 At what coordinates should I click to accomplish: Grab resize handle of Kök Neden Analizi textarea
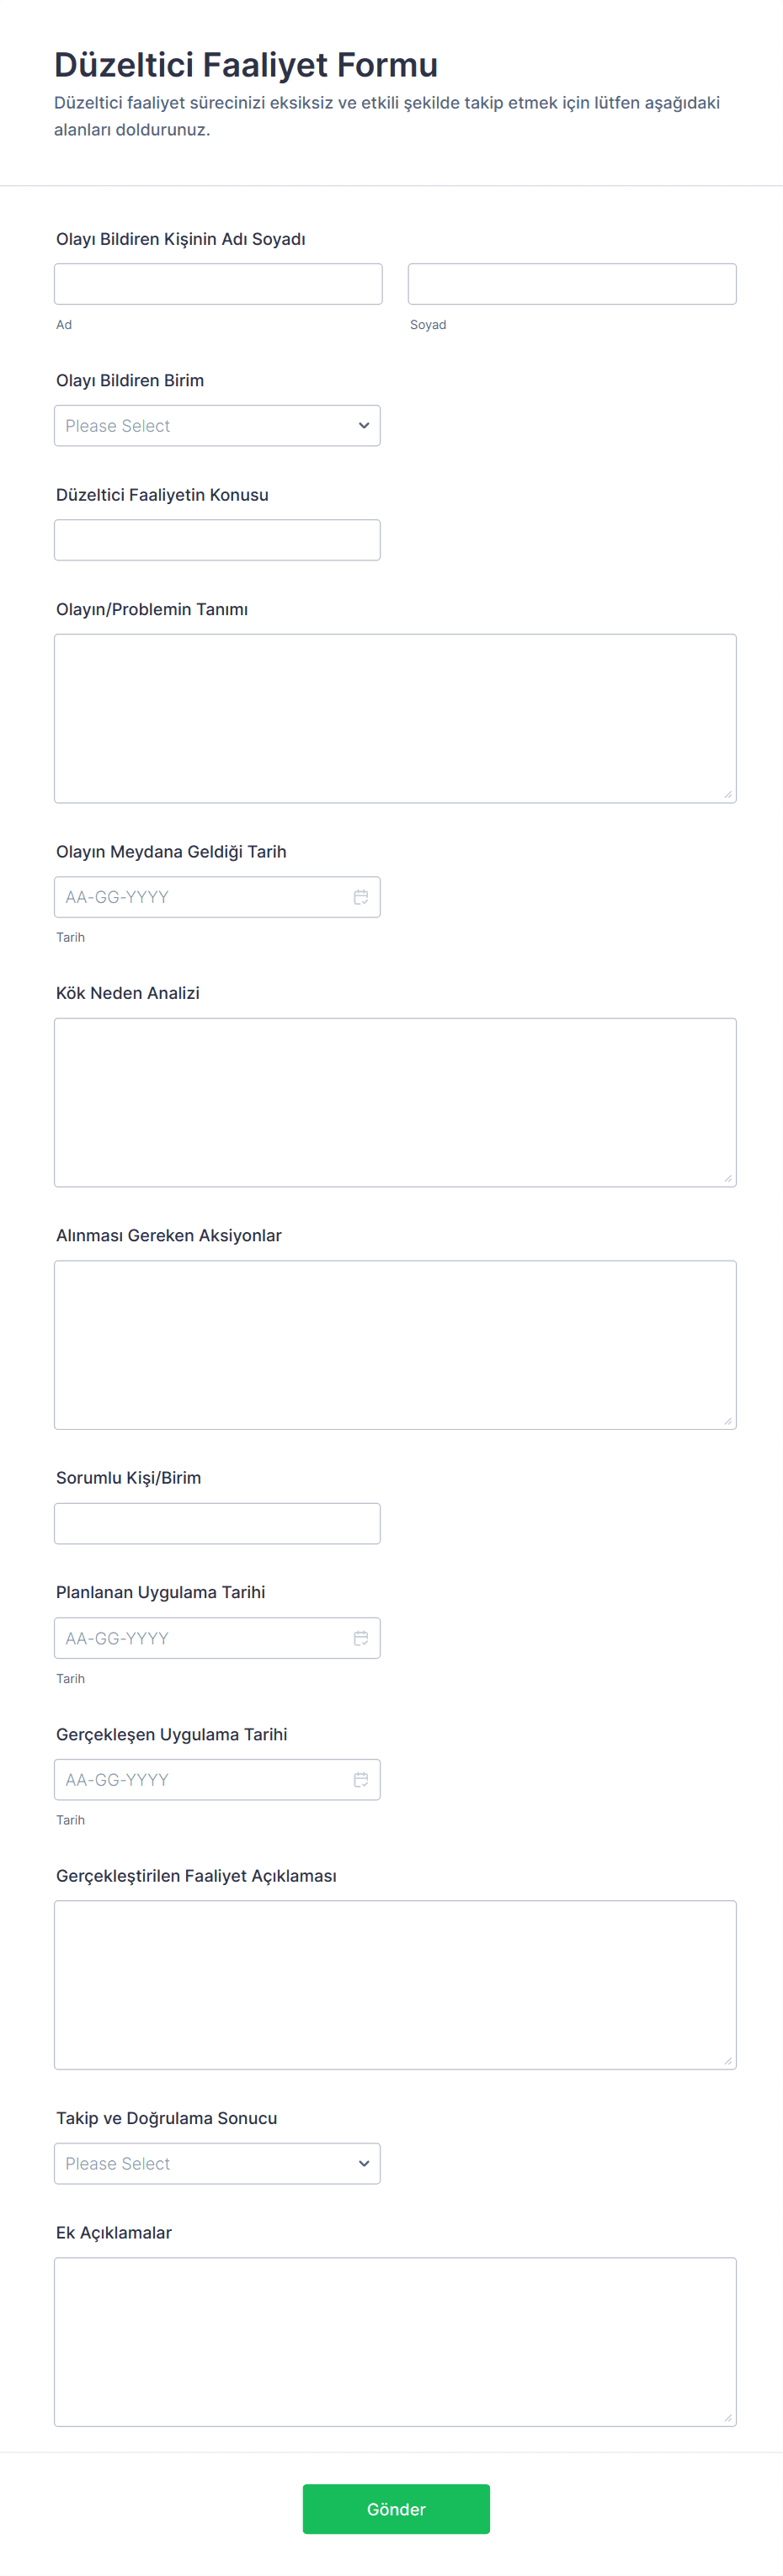pyautogui.click(x=728, y=1178)
